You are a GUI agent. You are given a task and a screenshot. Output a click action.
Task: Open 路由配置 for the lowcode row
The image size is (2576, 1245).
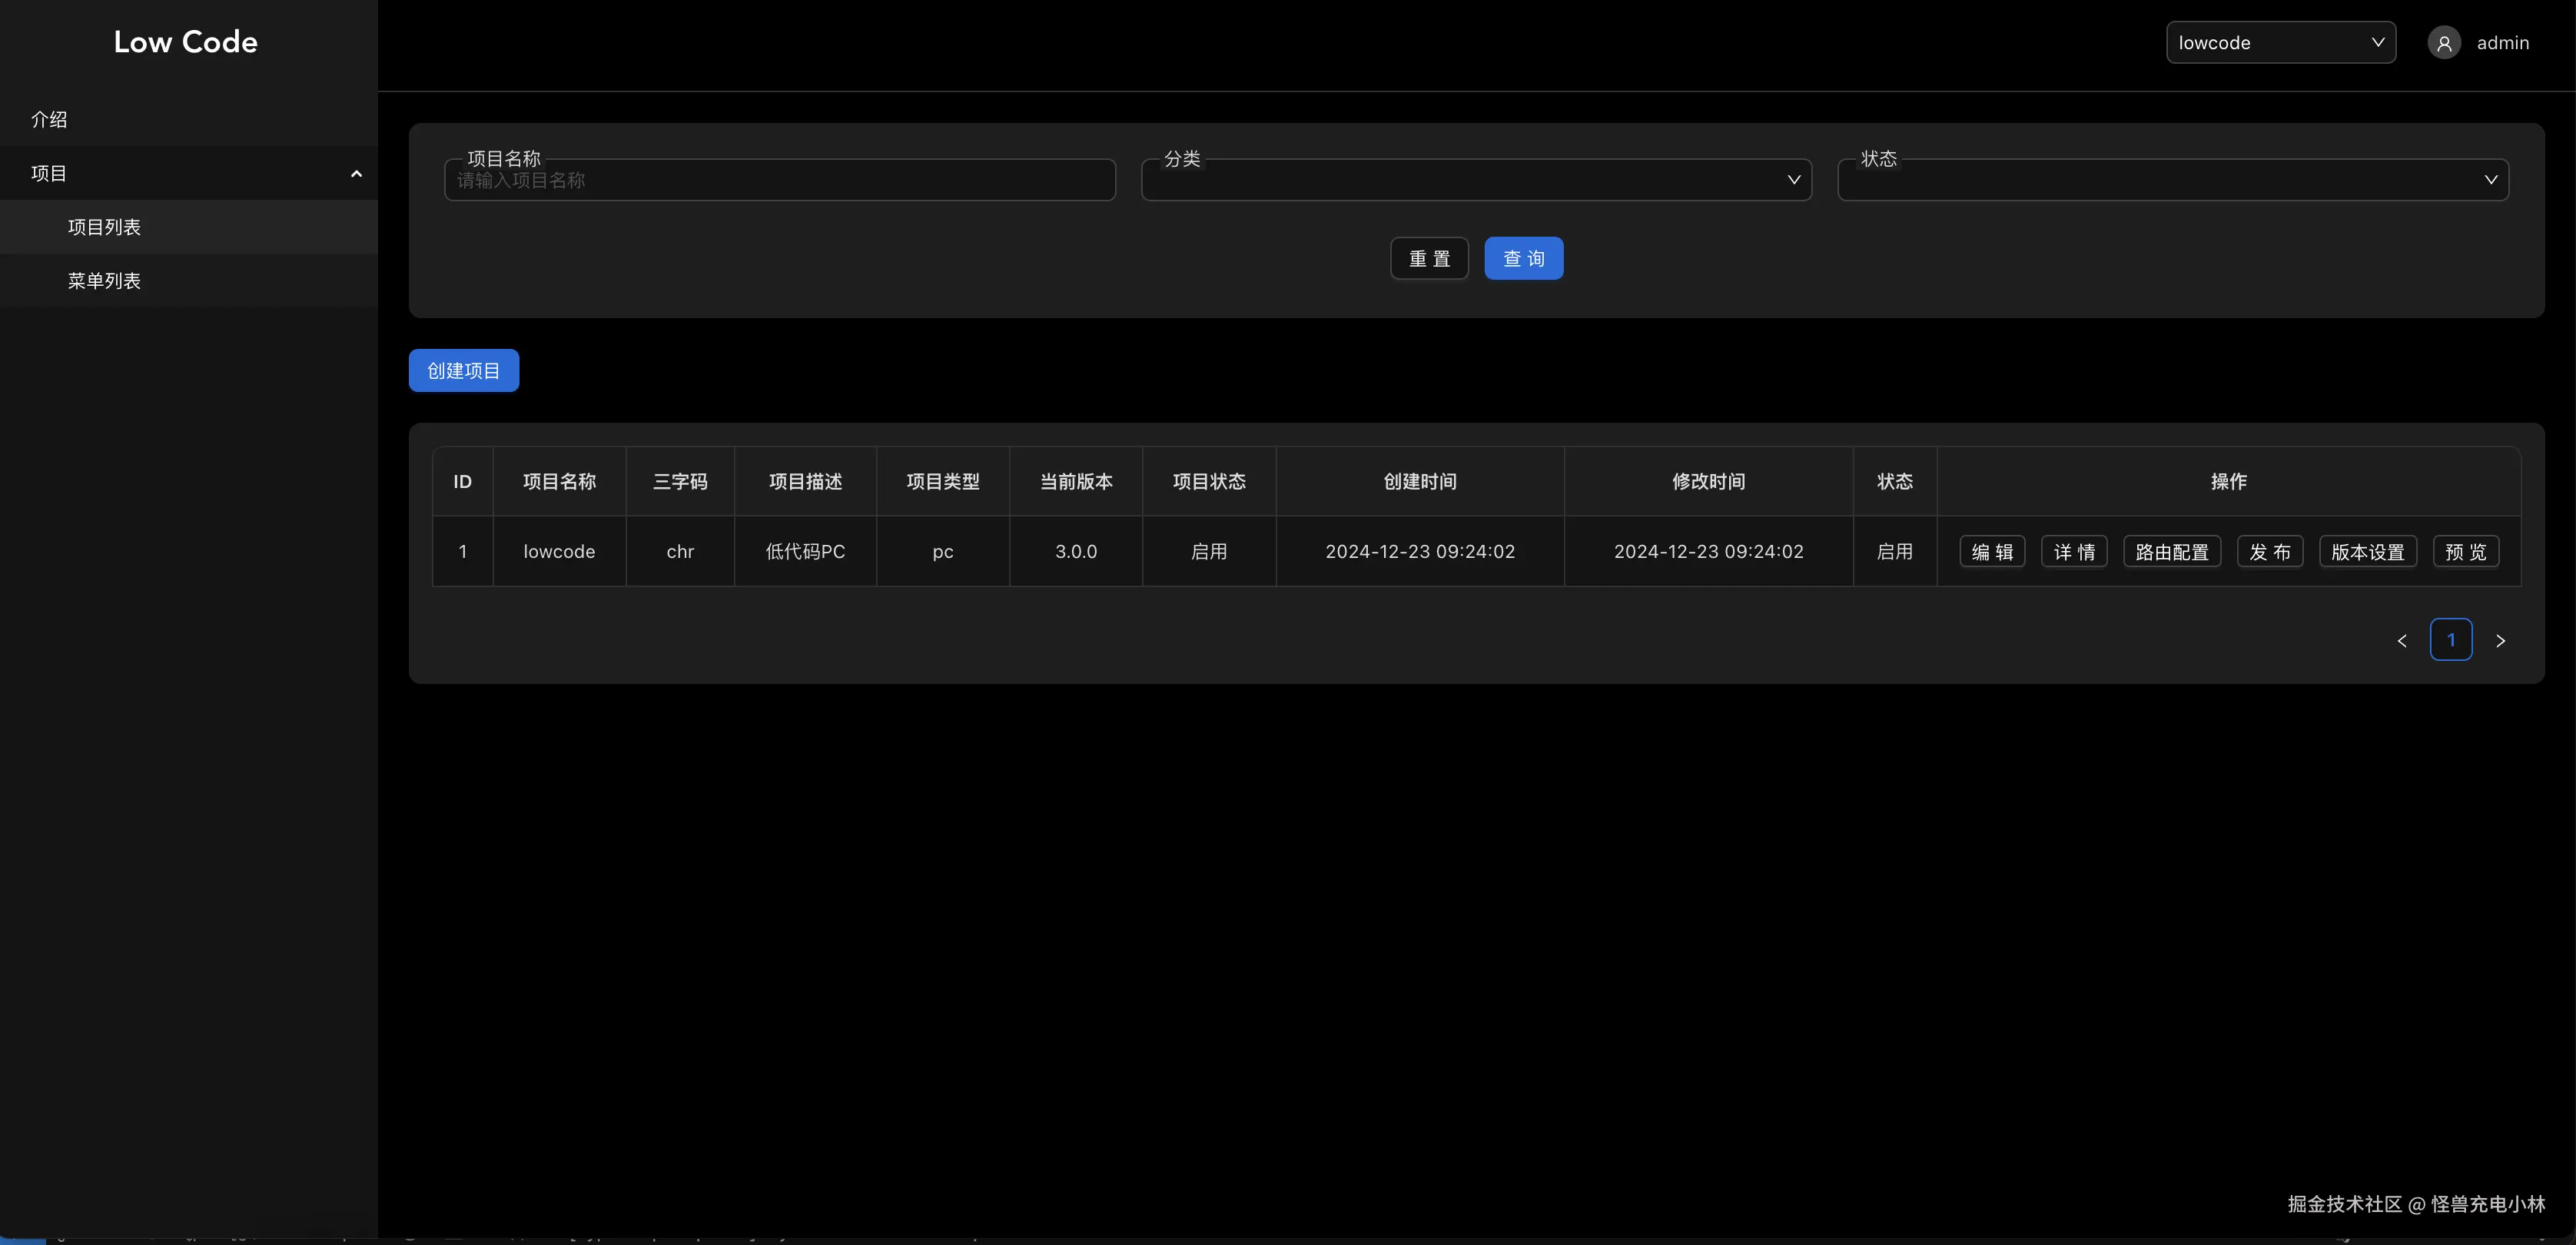point(2172,552)
